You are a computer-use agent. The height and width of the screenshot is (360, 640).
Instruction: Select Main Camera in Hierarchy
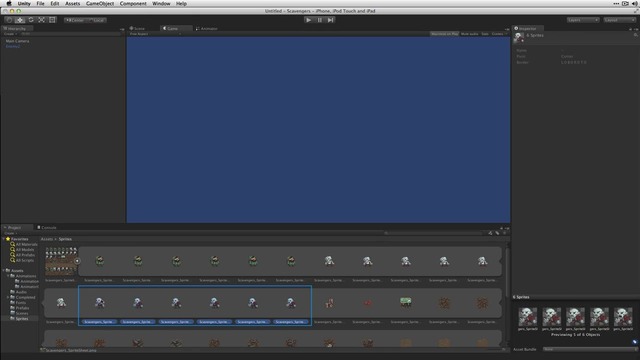[17, 41]
